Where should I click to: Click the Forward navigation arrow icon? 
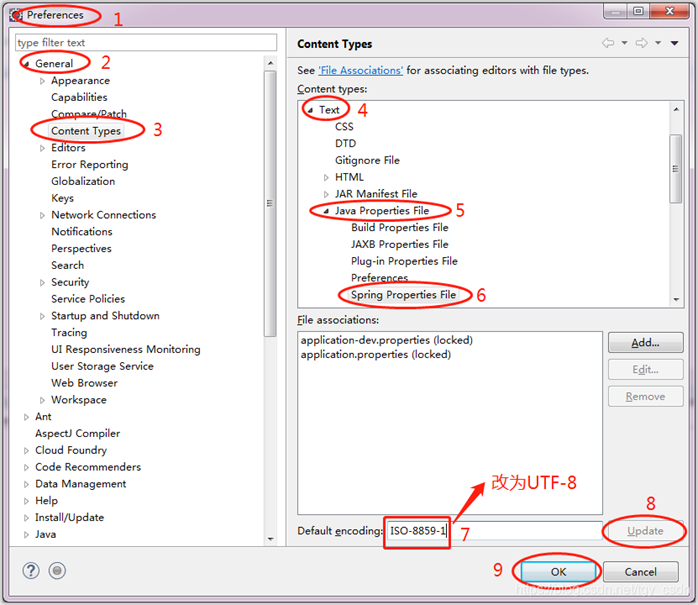coord(641,43)
